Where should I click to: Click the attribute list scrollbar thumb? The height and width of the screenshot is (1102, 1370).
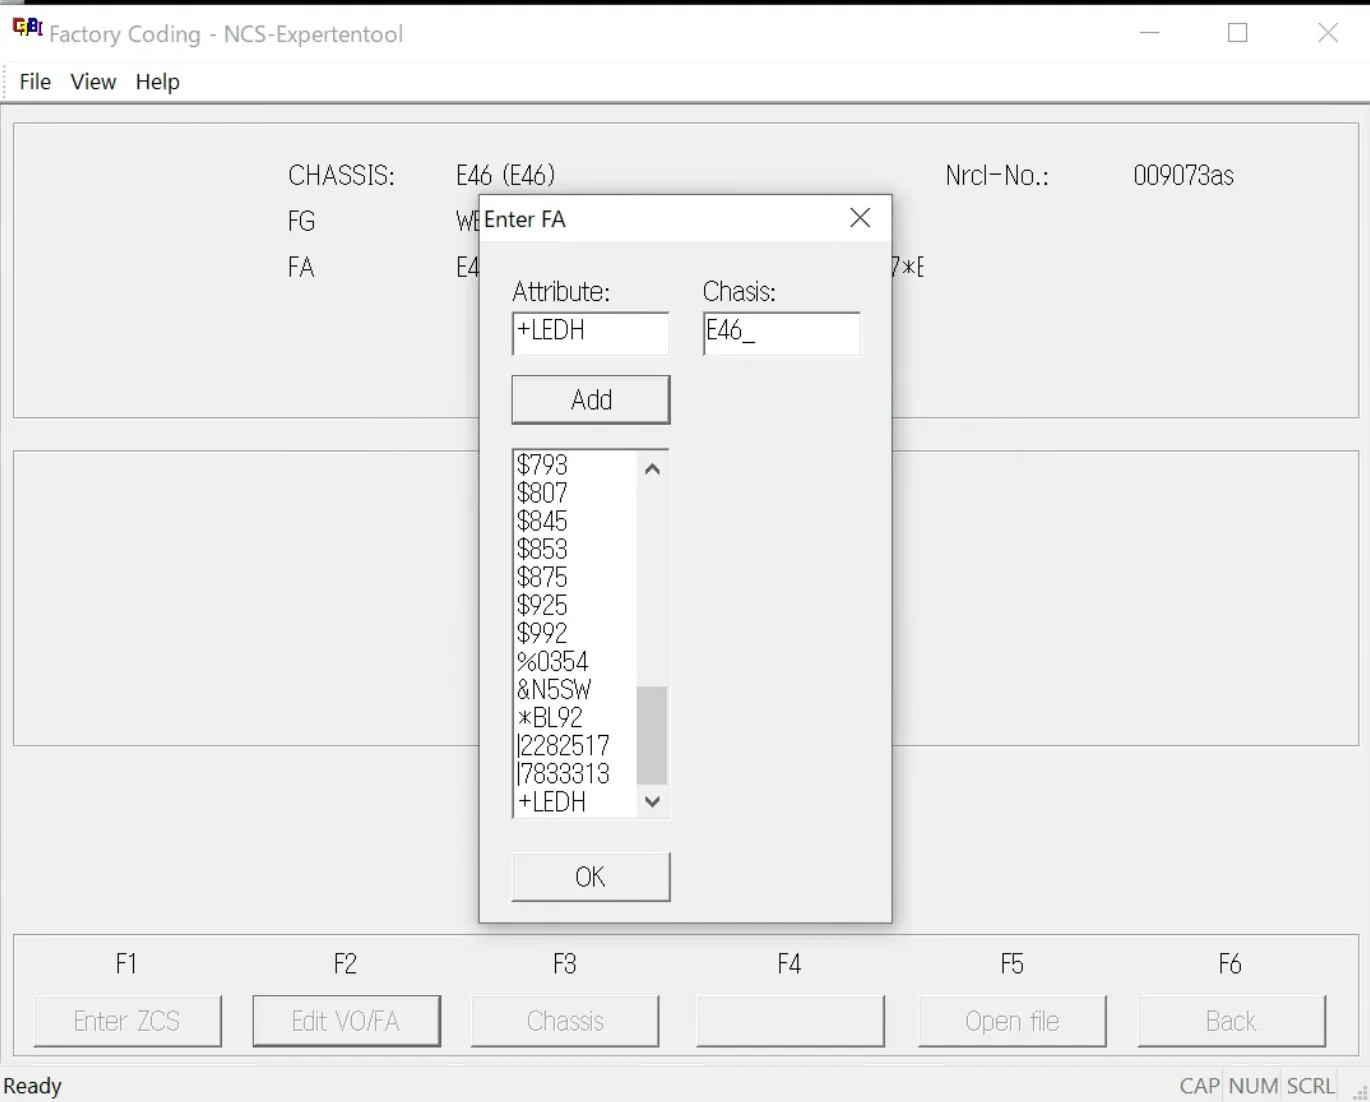point(652,735)
